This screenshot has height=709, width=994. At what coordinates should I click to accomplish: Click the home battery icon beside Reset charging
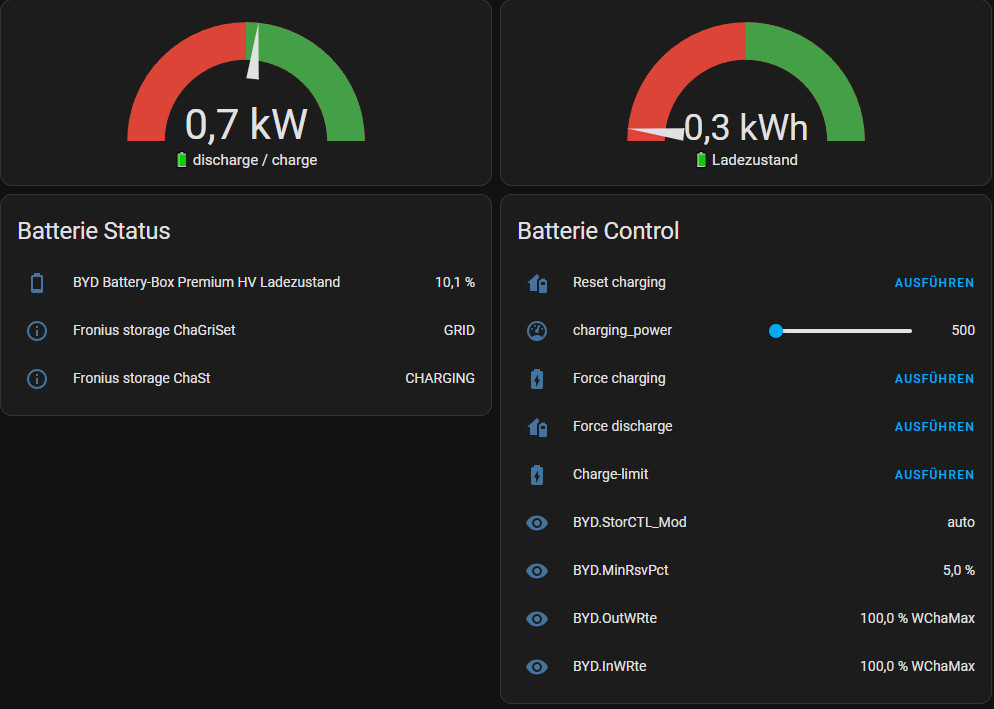537,283
